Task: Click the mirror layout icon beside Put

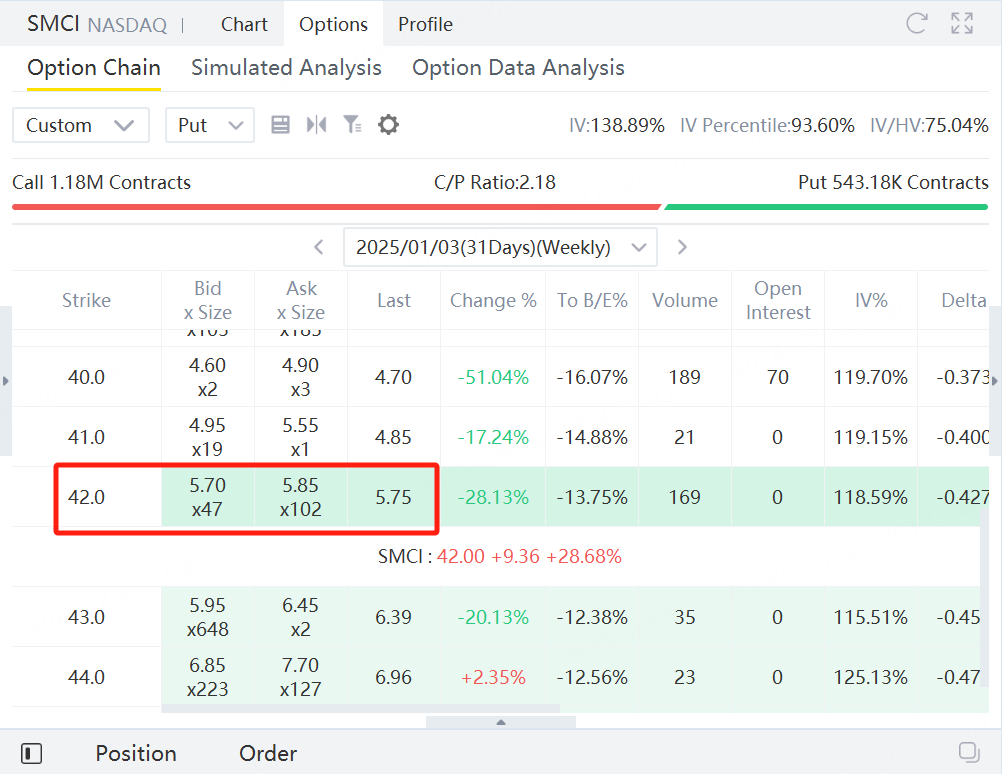Action: click(x=317, y=125)
